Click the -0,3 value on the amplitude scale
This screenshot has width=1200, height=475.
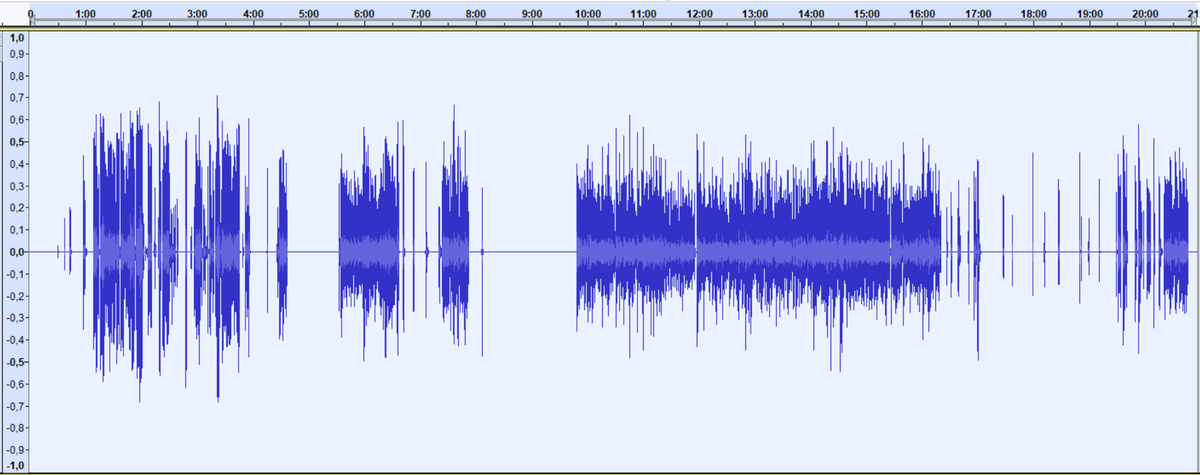[x=15, y=318]
